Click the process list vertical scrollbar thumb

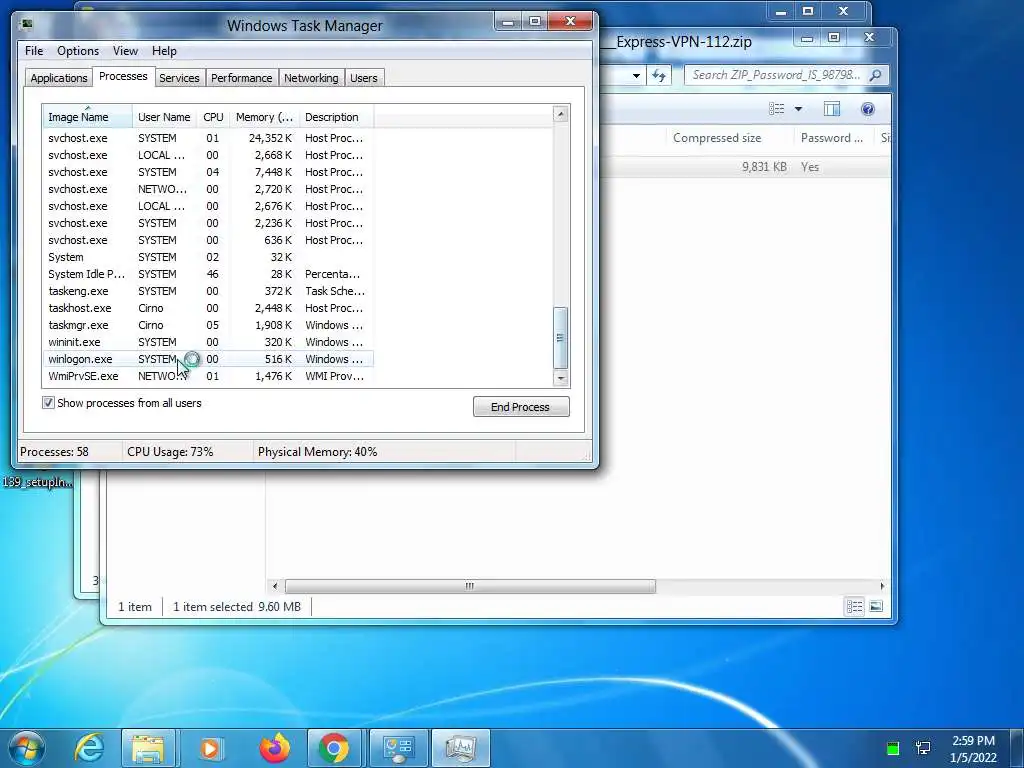pos(560,338)
